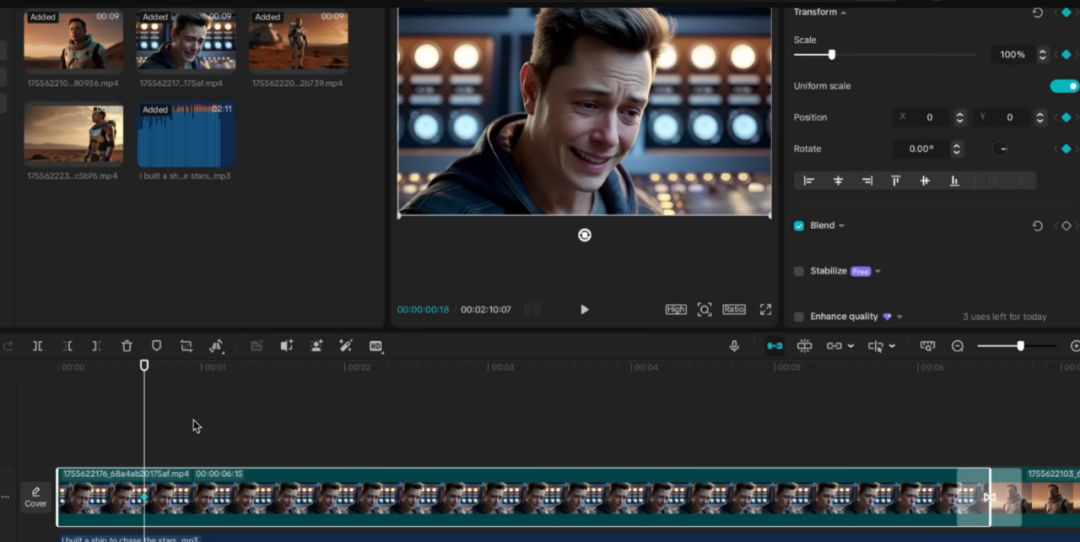Click the Cover button on timeline track
This screenshot has height=542, width=1080.
36,497
